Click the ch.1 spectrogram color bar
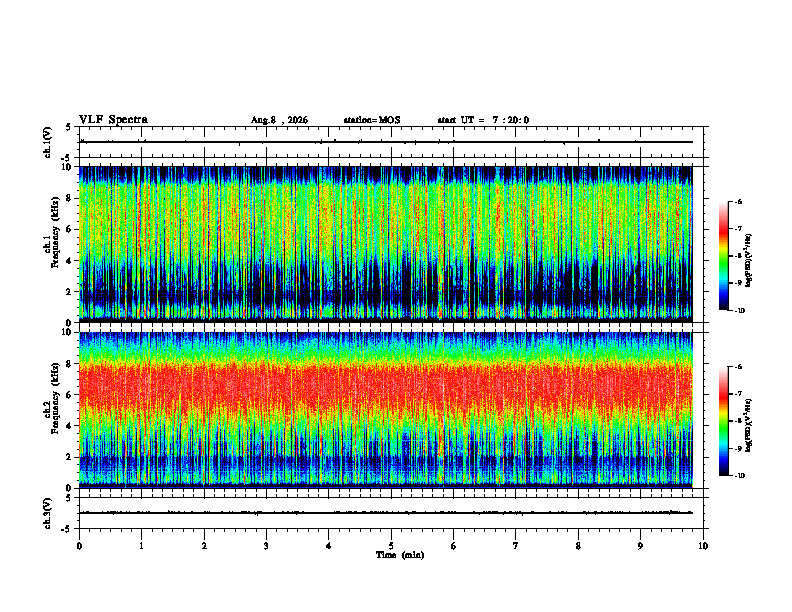The width and height of the screenshot is (792, 612). (724, 256)
